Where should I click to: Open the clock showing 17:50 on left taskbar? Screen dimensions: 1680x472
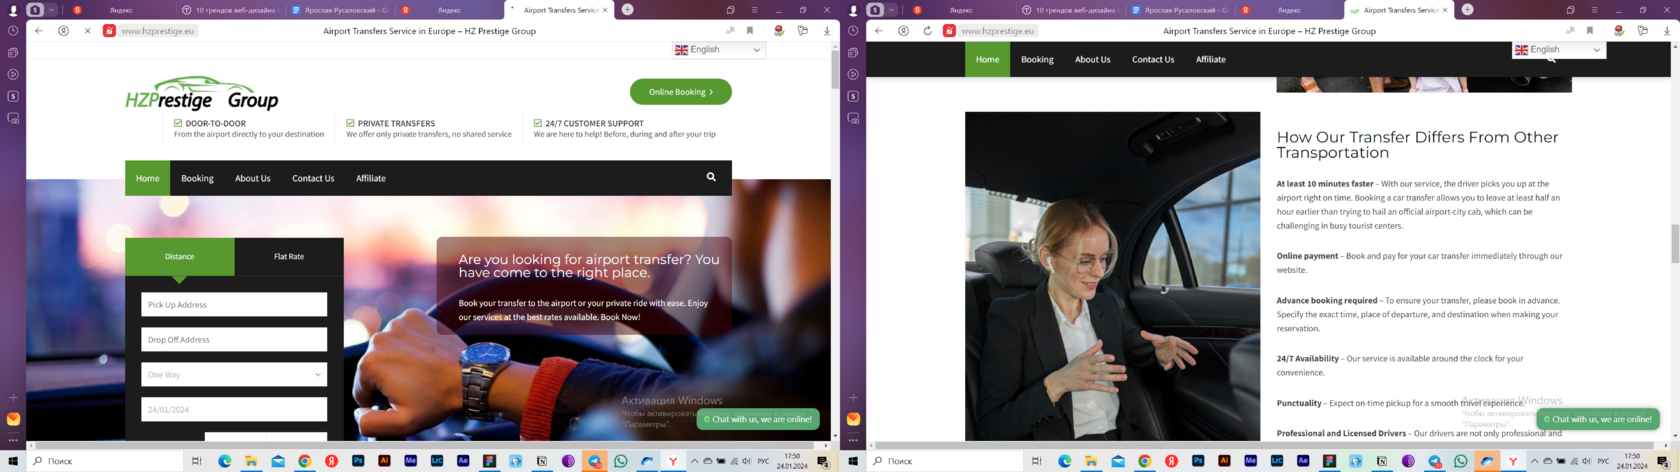click(x=793, y=461)
